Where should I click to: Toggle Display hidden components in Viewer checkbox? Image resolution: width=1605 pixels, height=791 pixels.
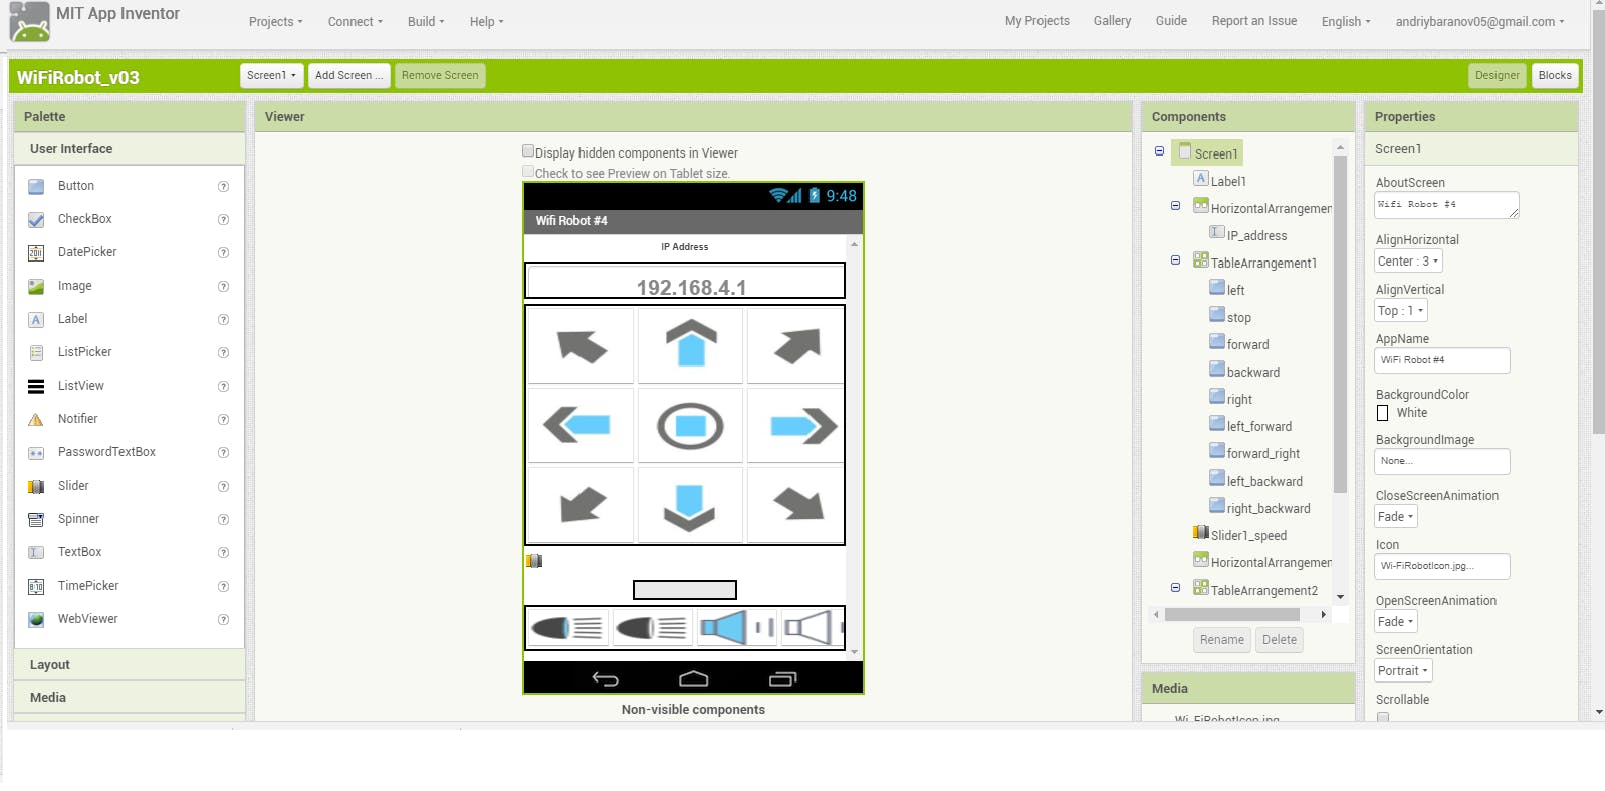pos(528,152)
